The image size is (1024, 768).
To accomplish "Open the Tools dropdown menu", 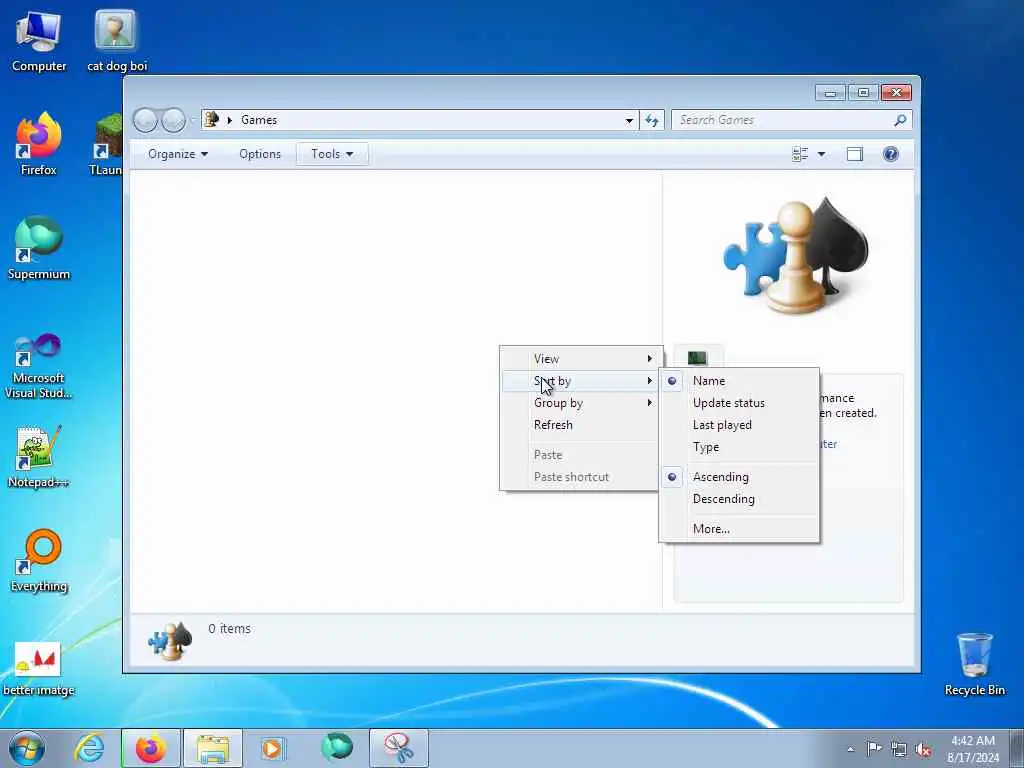I will pos(332,154).
